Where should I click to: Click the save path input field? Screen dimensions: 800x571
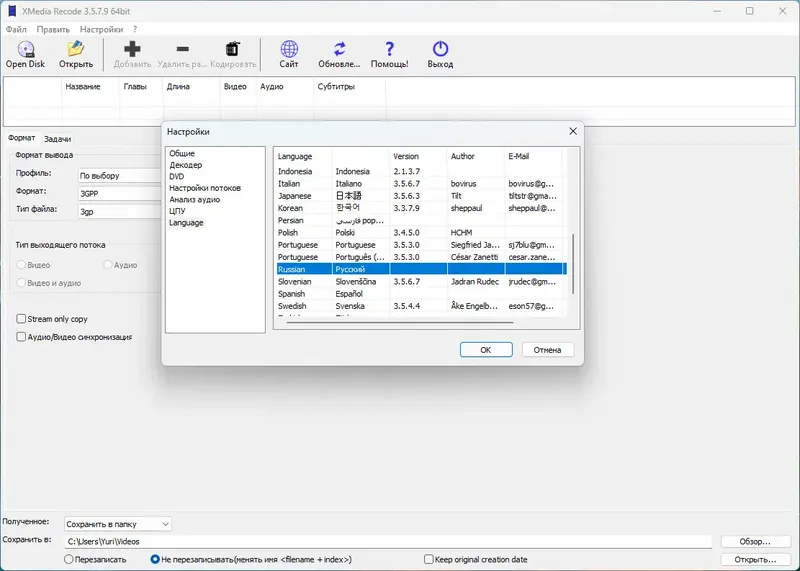pos(388,541)
